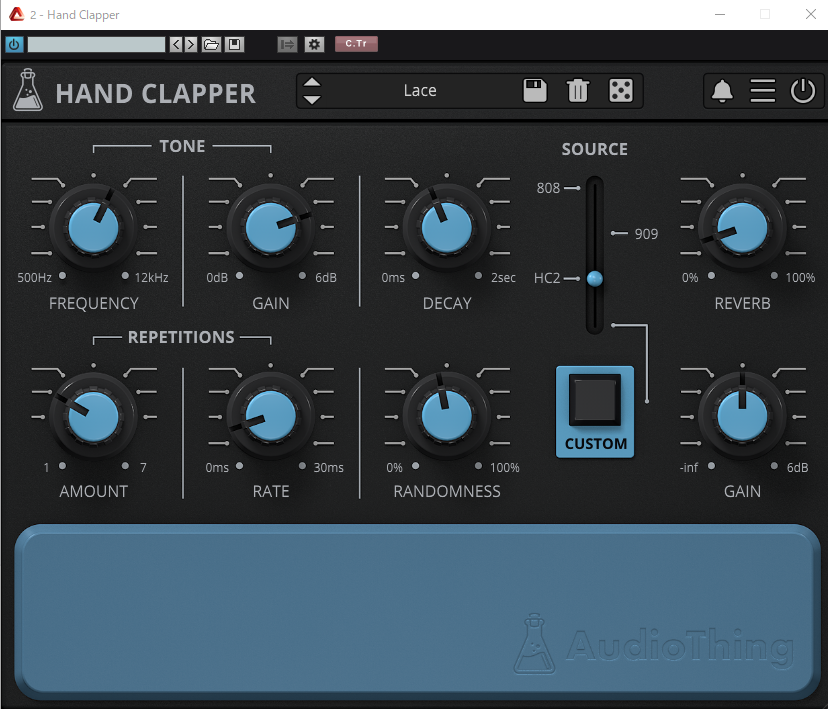
Task: Randomize parameters with the dice icon
Action: (621, 90)
